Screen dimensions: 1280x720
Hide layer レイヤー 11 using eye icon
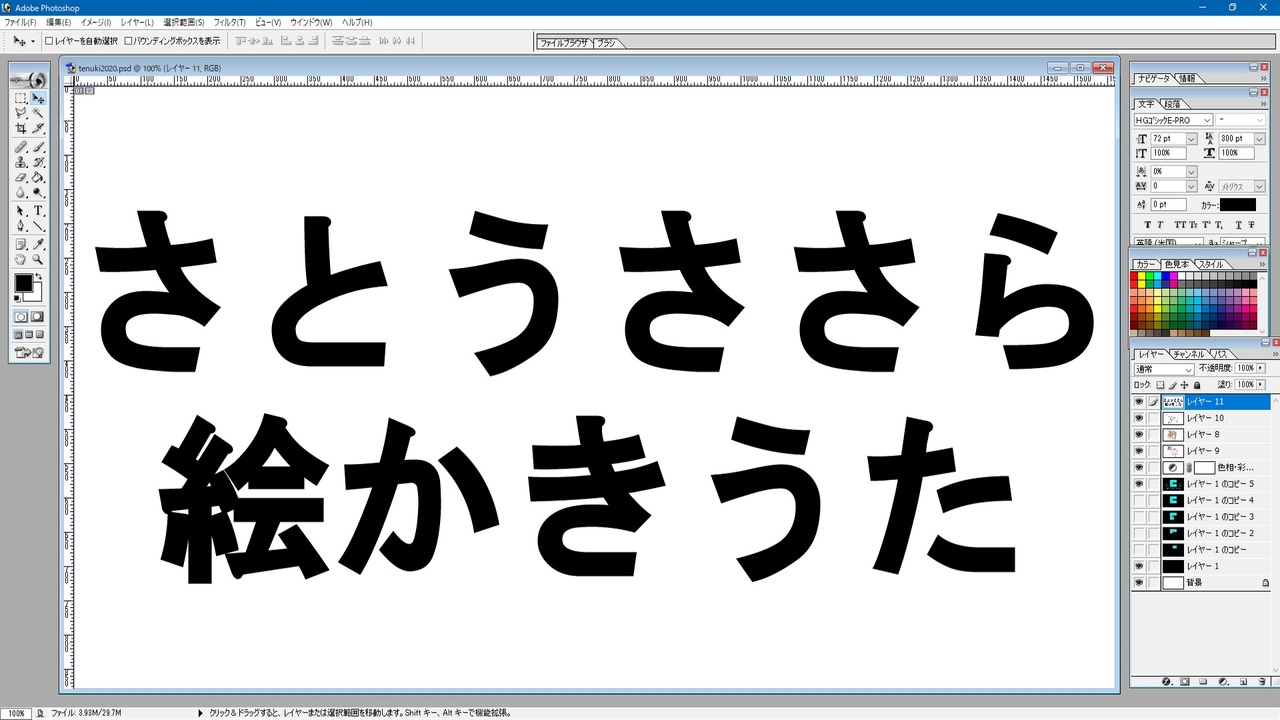(x=1138, y=402)
